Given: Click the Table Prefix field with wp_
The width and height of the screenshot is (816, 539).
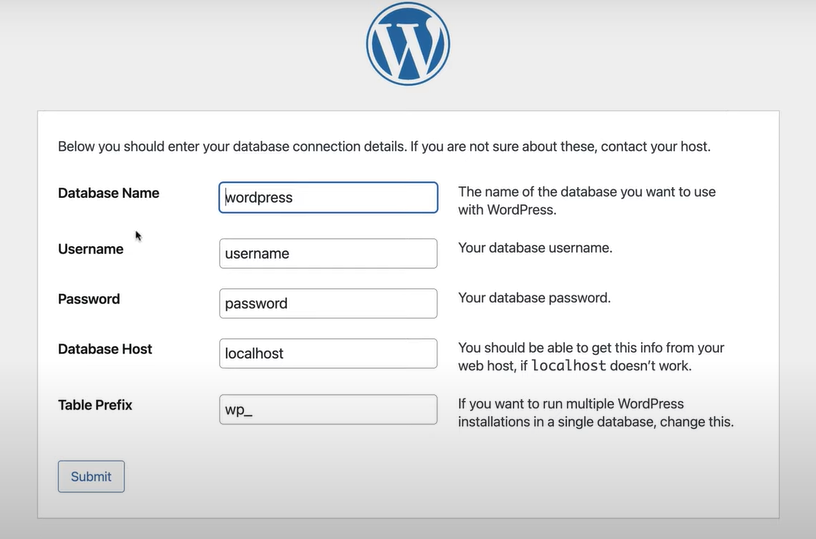Looking at the screenshot, I should tap(328, 409).
